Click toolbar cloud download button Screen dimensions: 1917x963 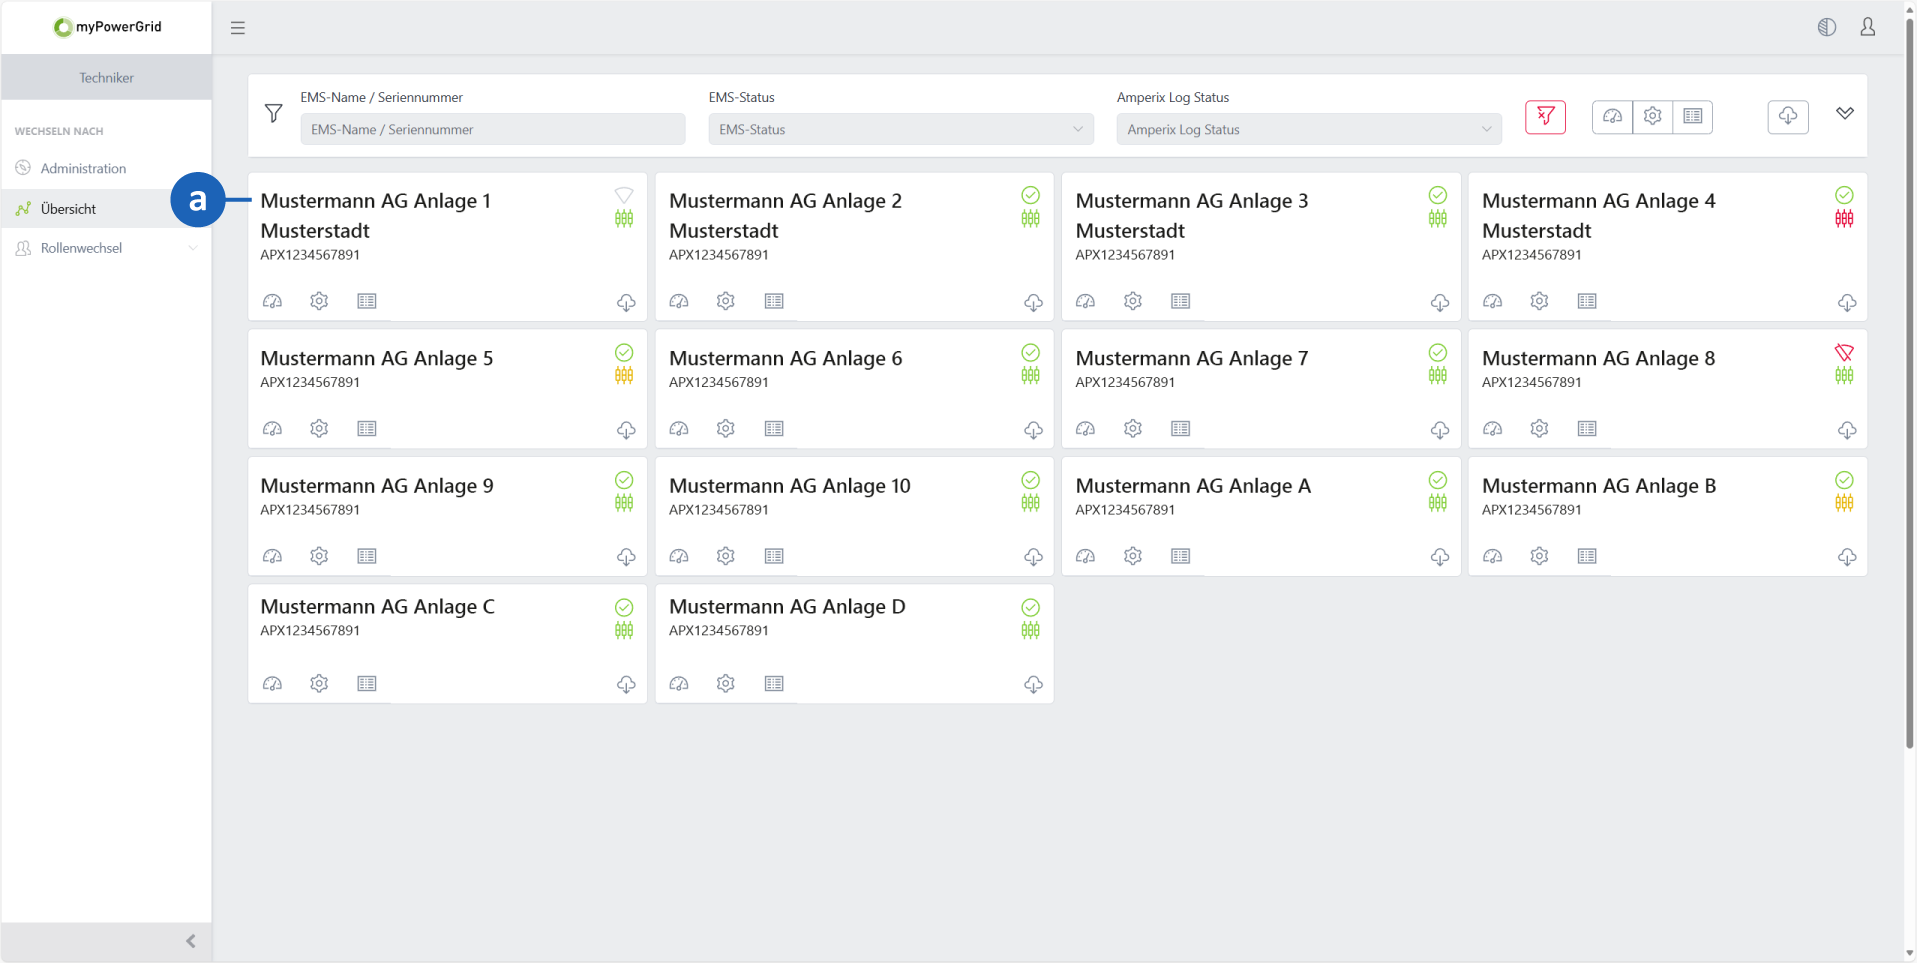pos(1787,117)
